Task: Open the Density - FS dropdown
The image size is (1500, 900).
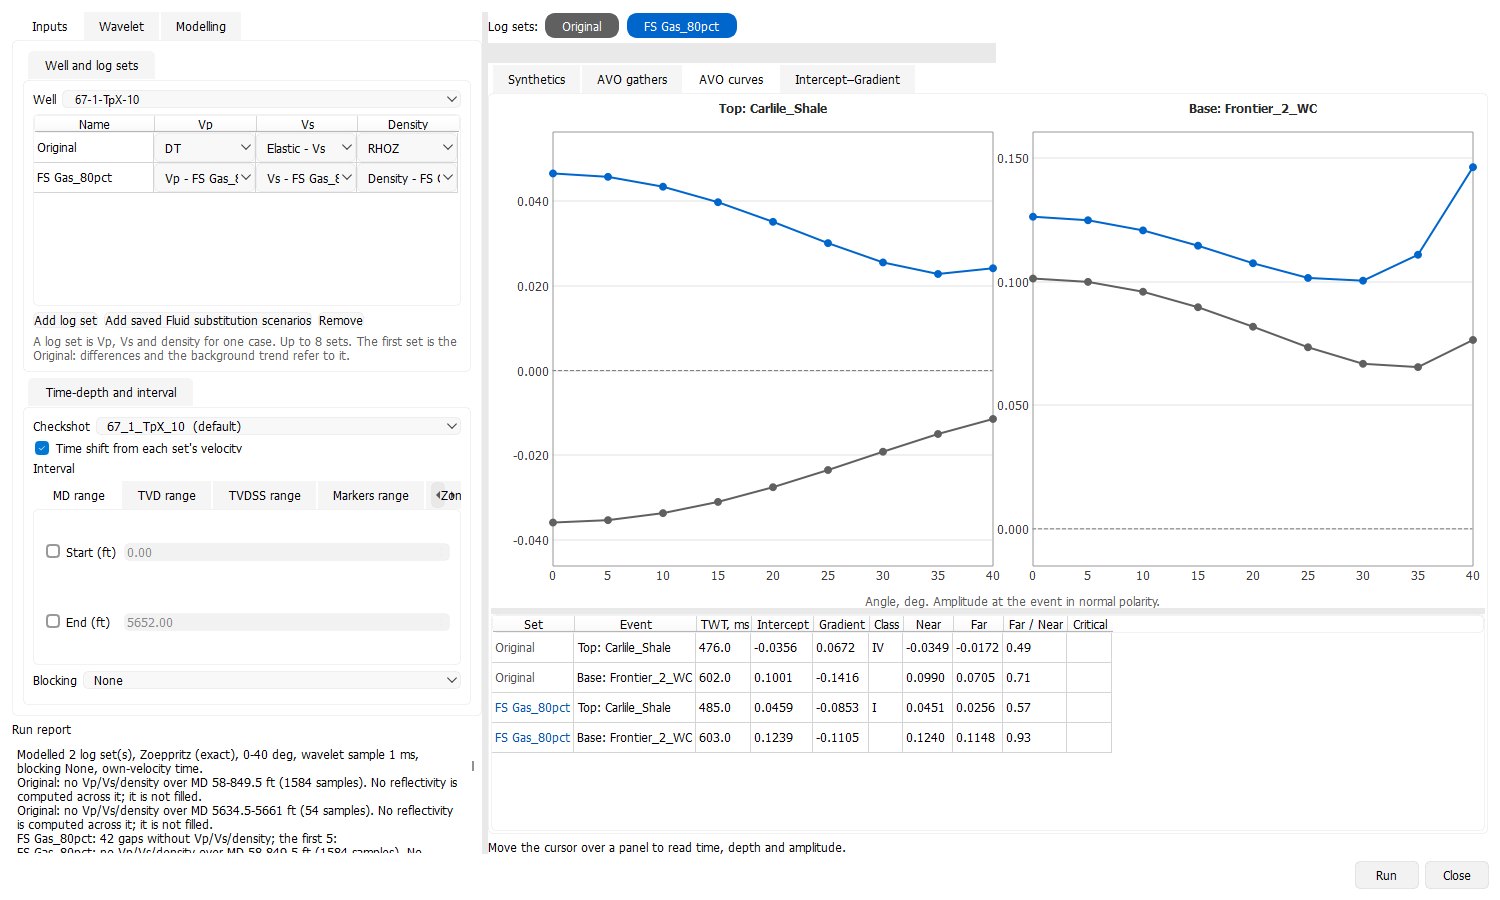Action: [x=409, y=178]
